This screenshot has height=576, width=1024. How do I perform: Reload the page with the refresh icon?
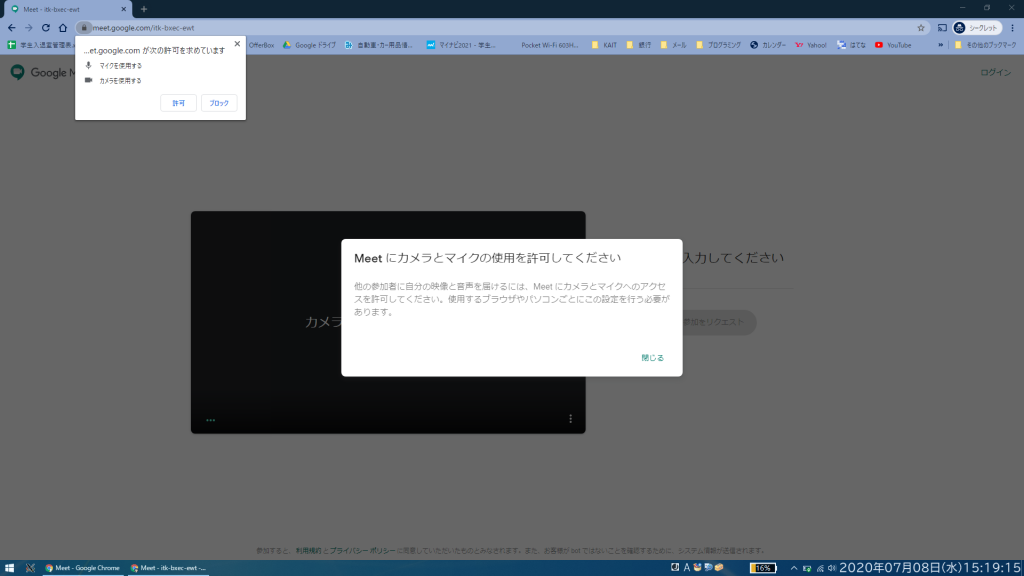[x=46, y=27]
